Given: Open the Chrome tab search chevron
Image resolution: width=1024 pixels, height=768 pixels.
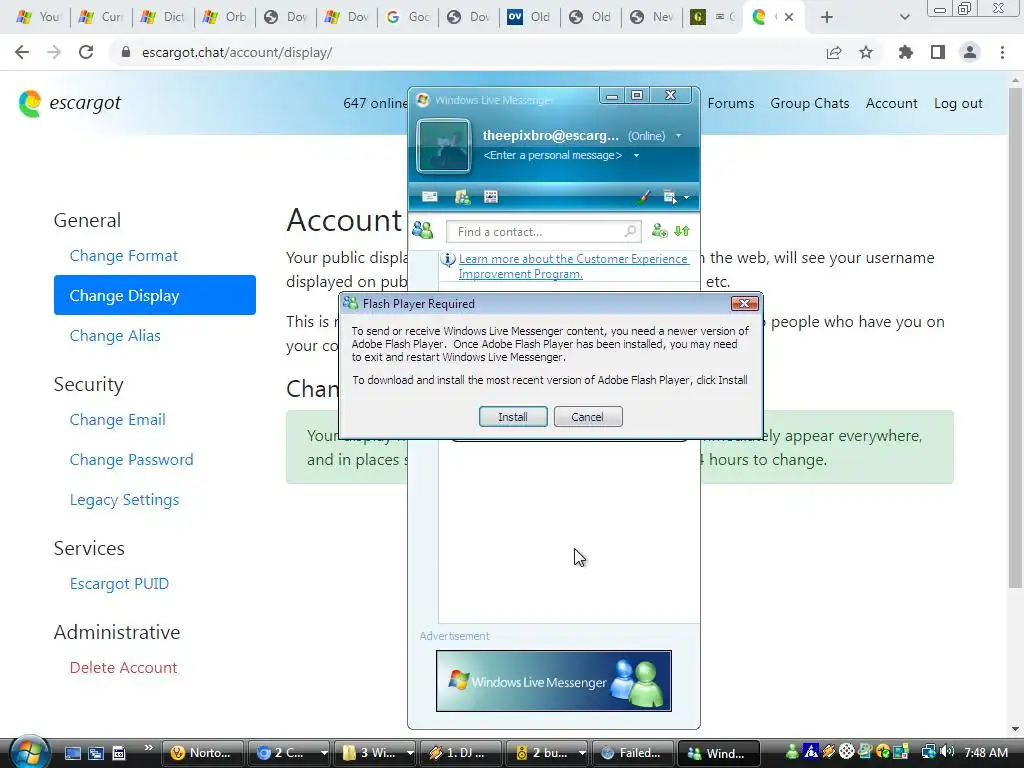Looking at the screenshot, I should point(904,17).
